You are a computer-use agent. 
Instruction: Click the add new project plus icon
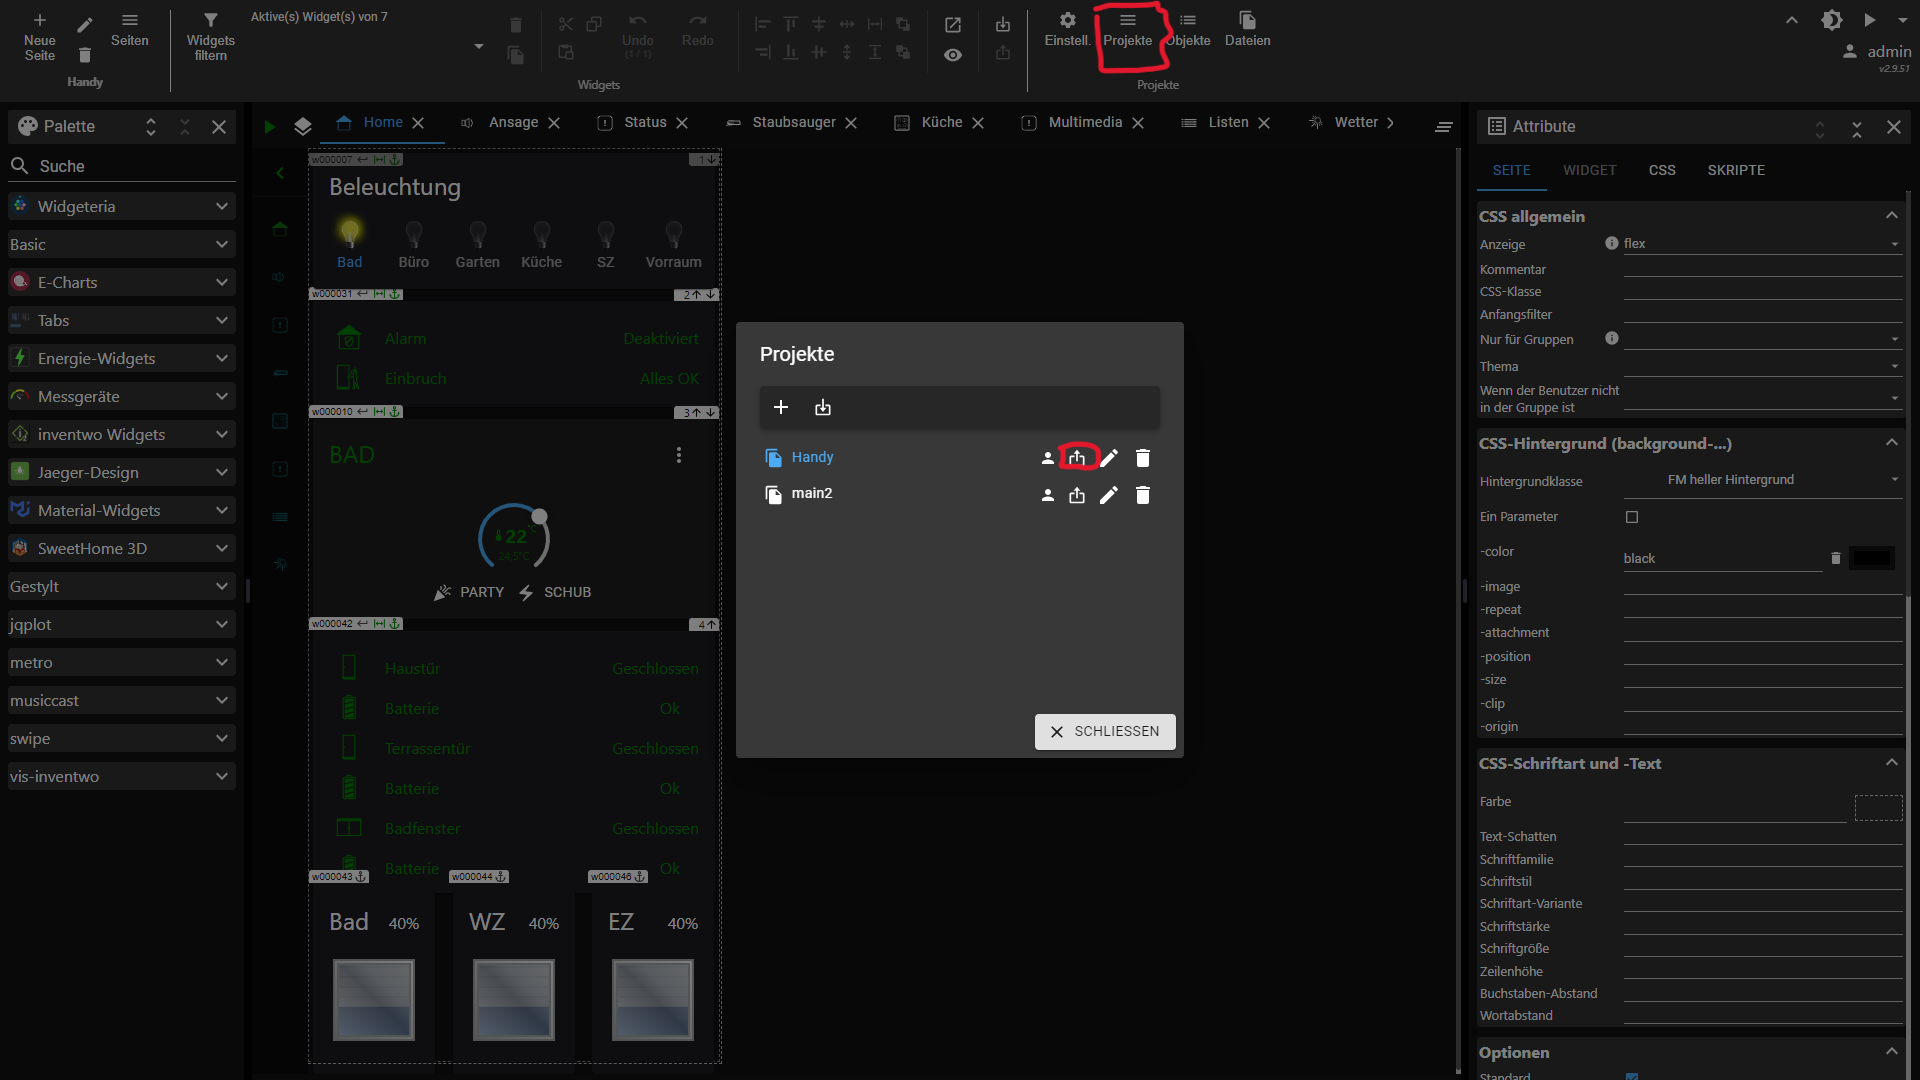tap(781, 407)
